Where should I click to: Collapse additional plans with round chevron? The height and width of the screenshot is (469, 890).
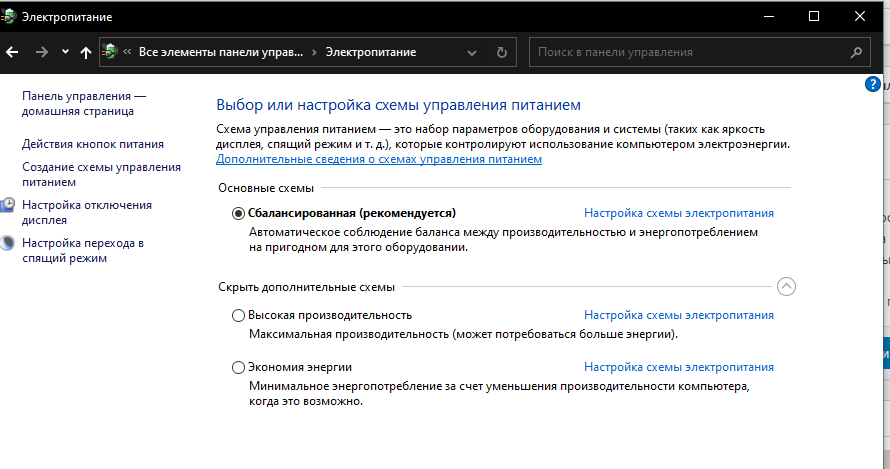786,287
